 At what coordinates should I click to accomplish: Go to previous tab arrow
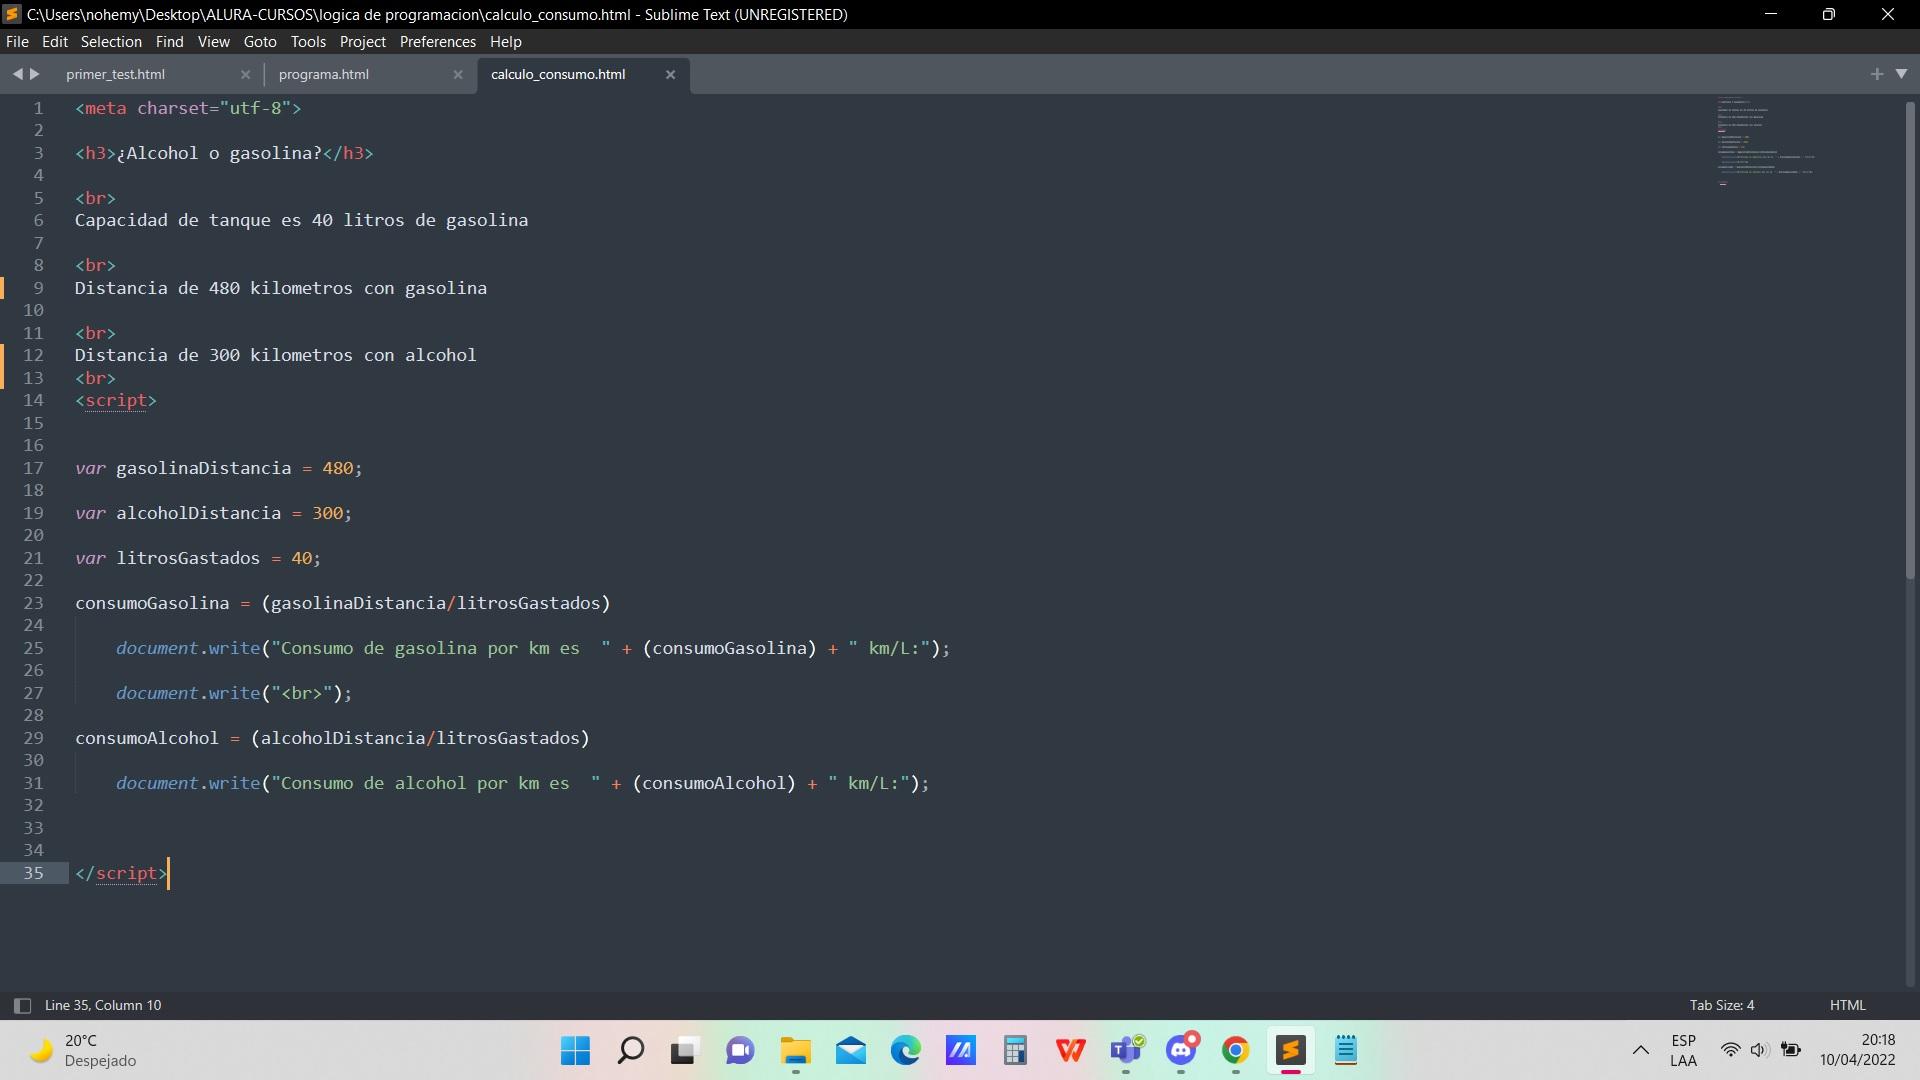(17, 74)
